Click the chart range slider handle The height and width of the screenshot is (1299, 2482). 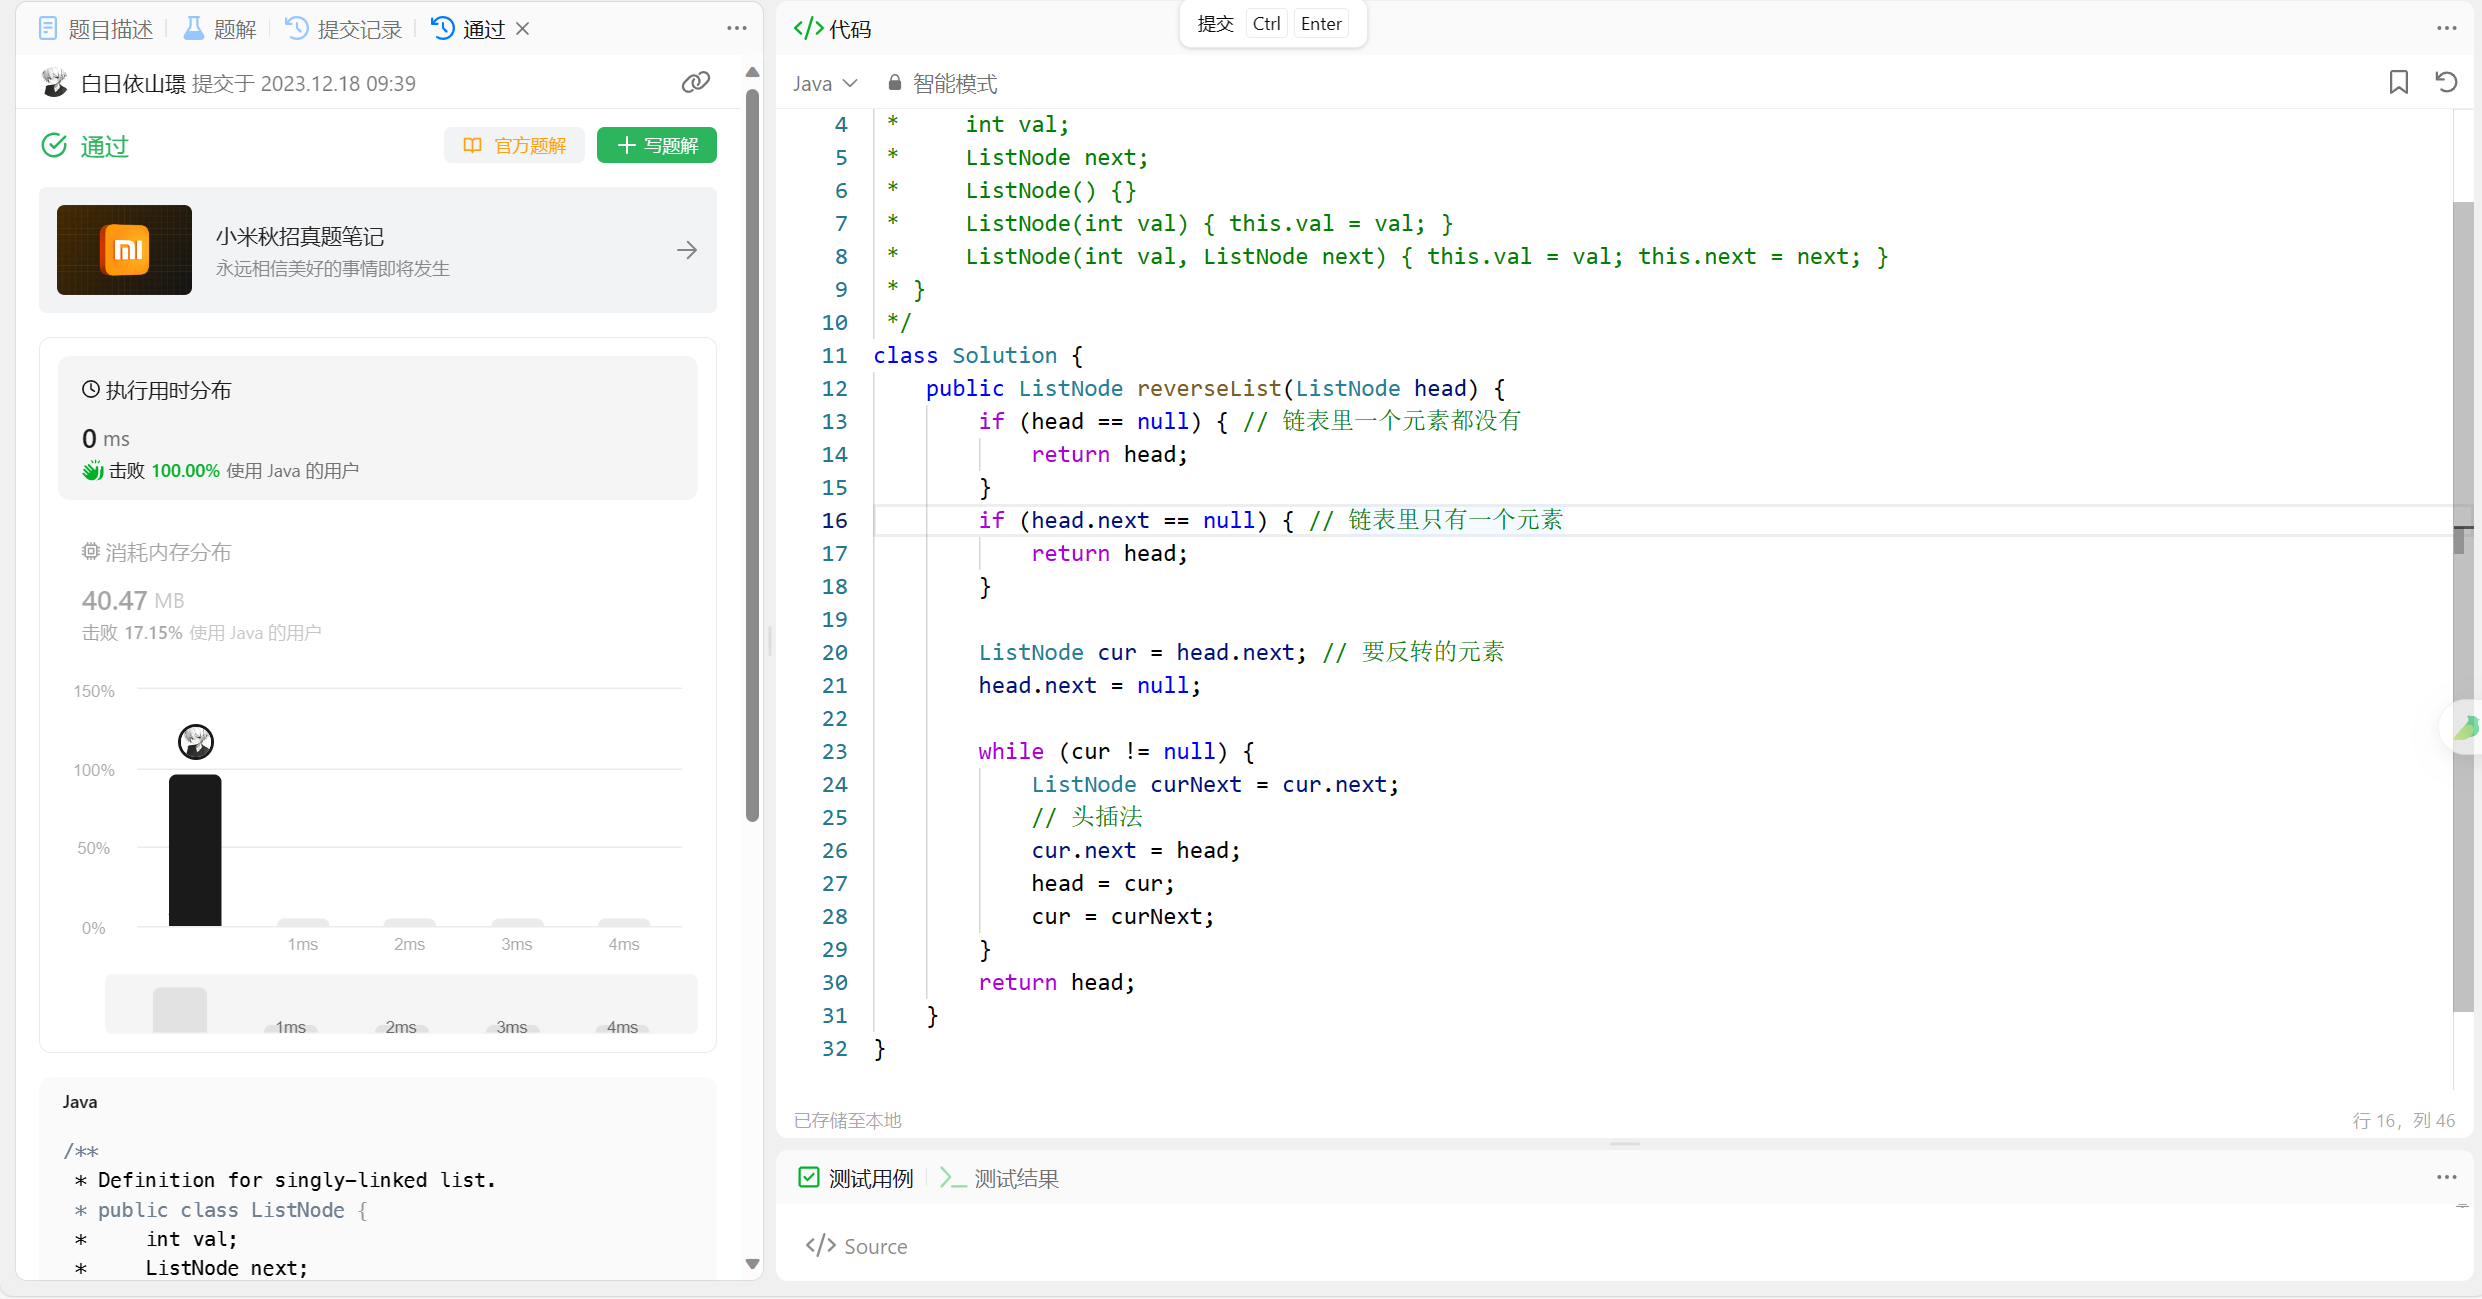(180, 1009)
